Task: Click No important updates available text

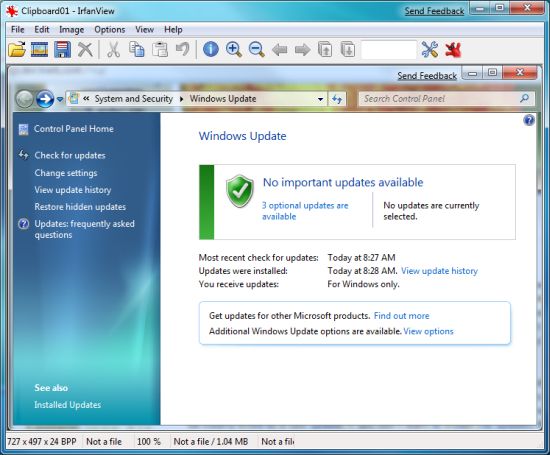Action: coord(343,182)
